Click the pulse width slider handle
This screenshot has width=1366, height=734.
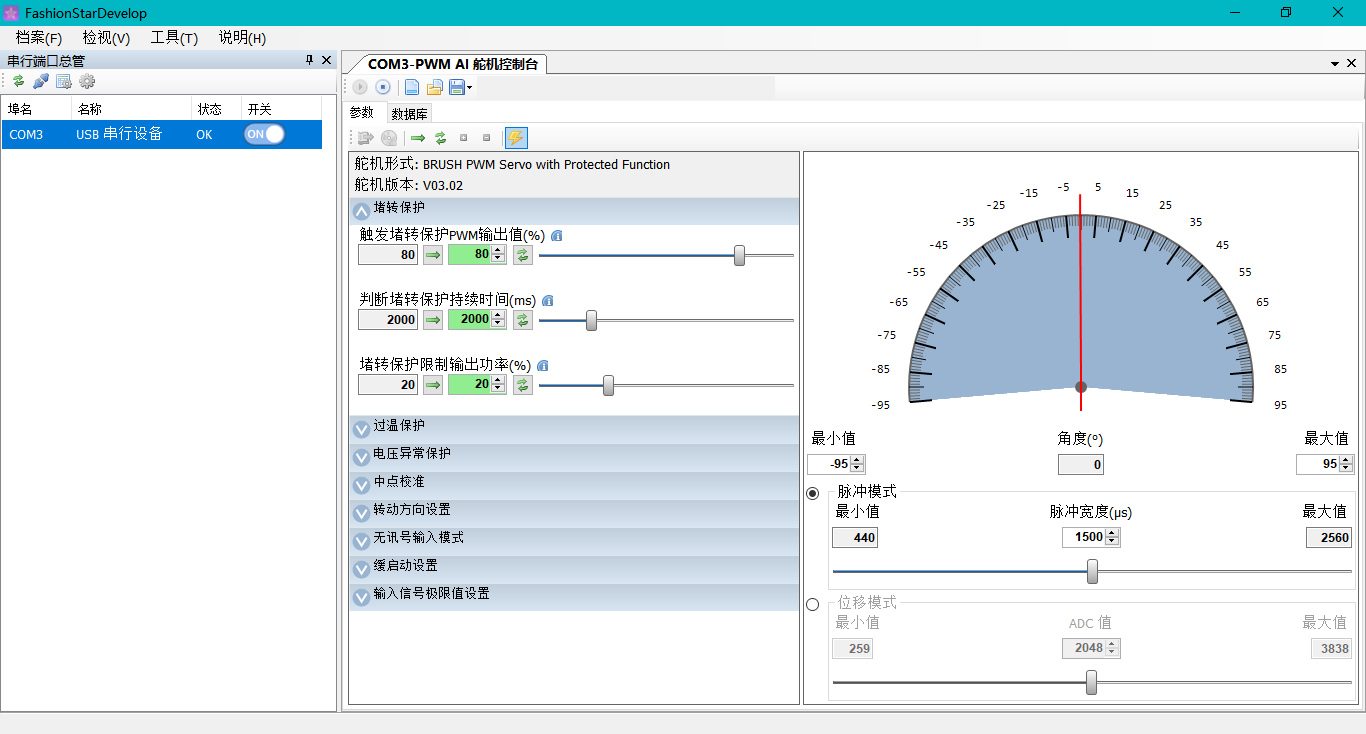point(1093,571)
